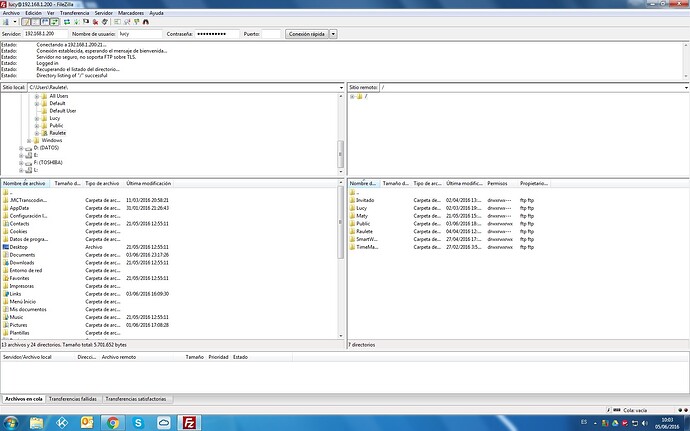Select the TimeMa... remote folder
This screenshot has height=431, width=690.
[x=367, y=247]
